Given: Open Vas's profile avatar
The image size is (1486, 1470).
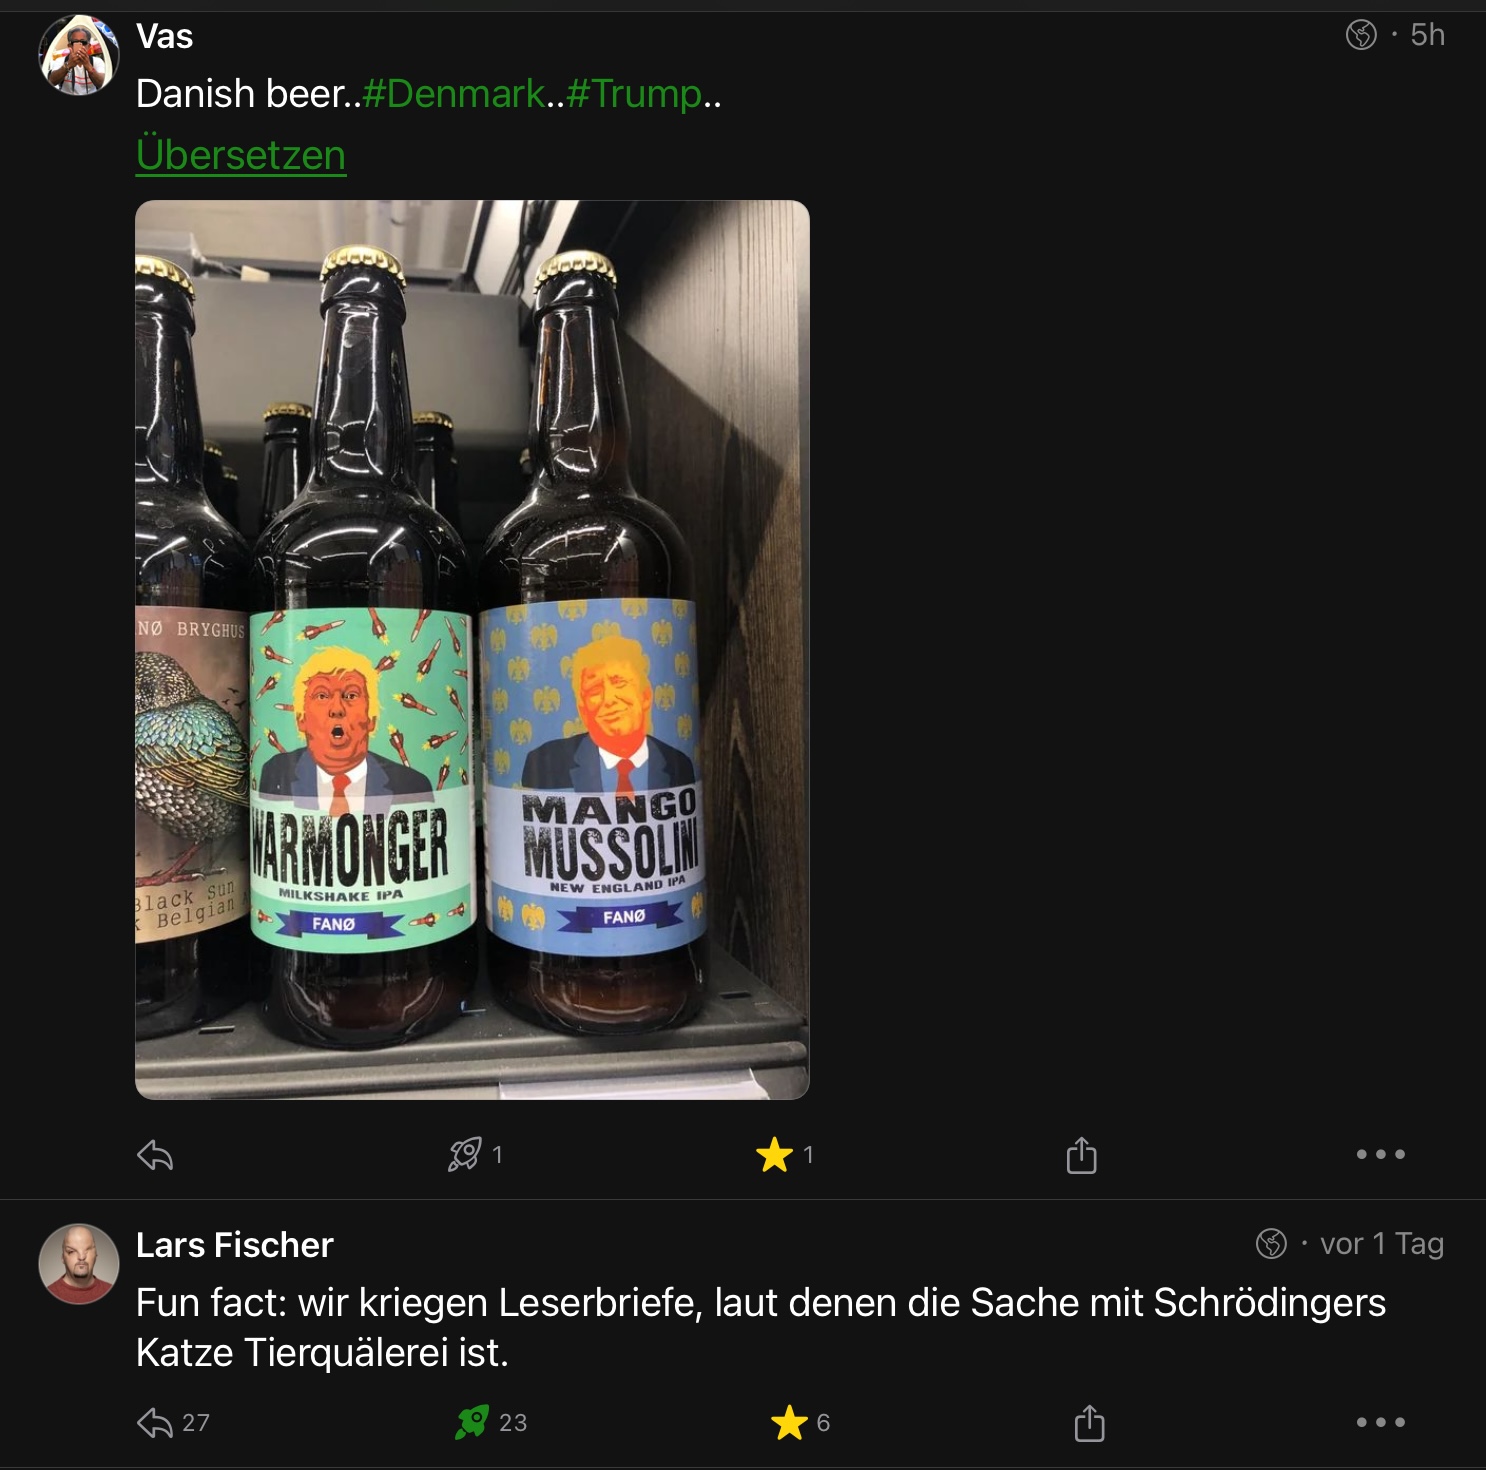Looking at the screenshot, I should 79,55.
